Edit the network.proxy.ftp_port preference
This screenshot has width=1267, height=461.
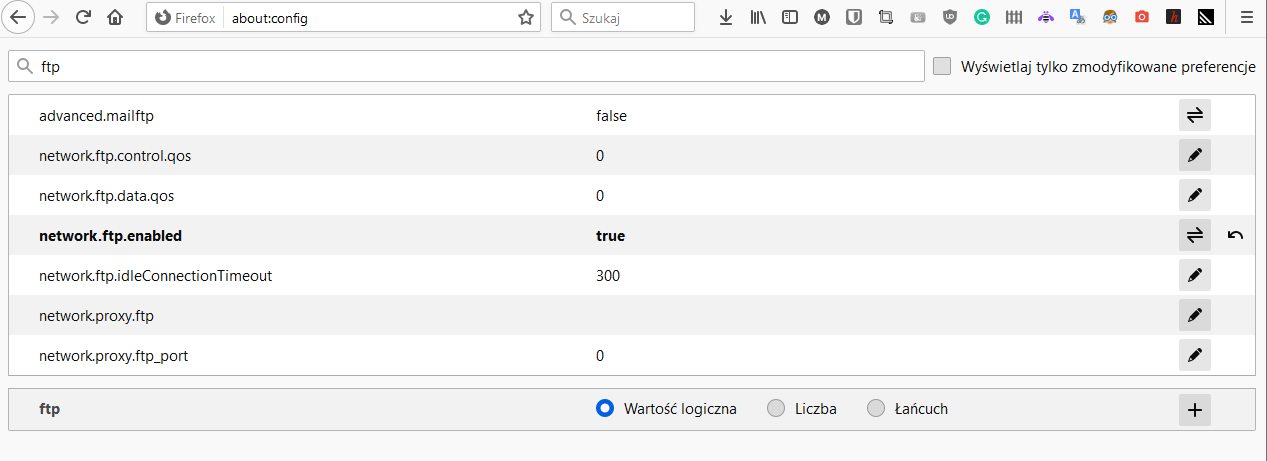point(1195,355)
